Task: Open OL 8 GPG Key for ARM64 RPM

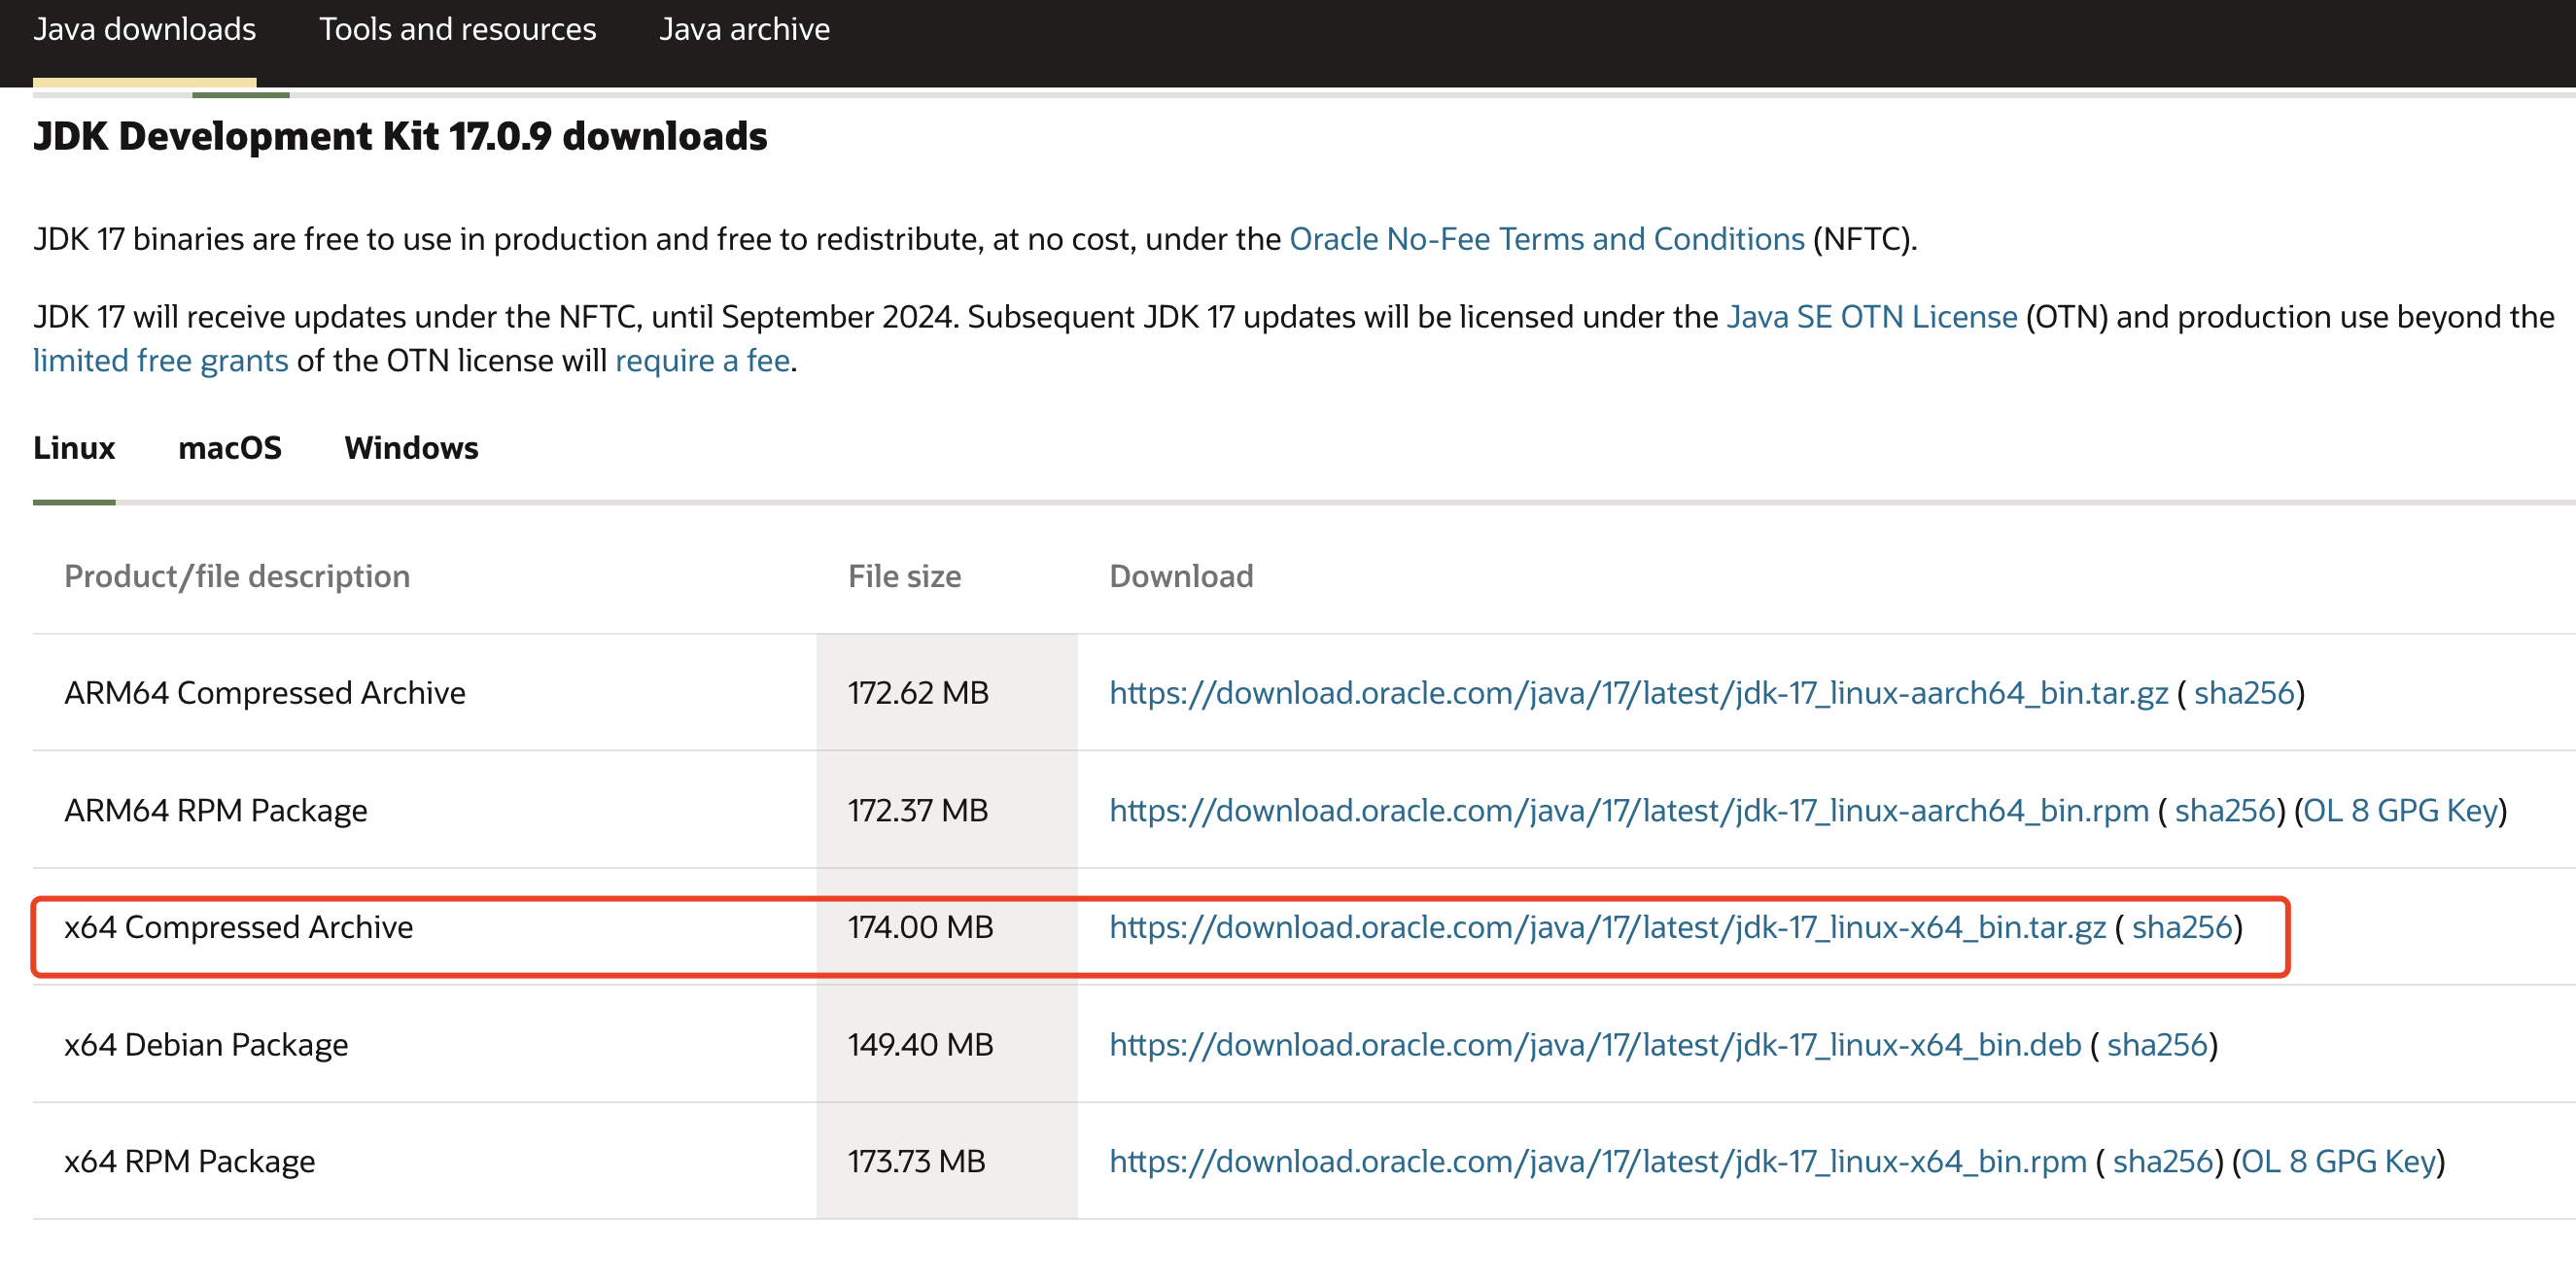Action: click(x=2400, y=810)
